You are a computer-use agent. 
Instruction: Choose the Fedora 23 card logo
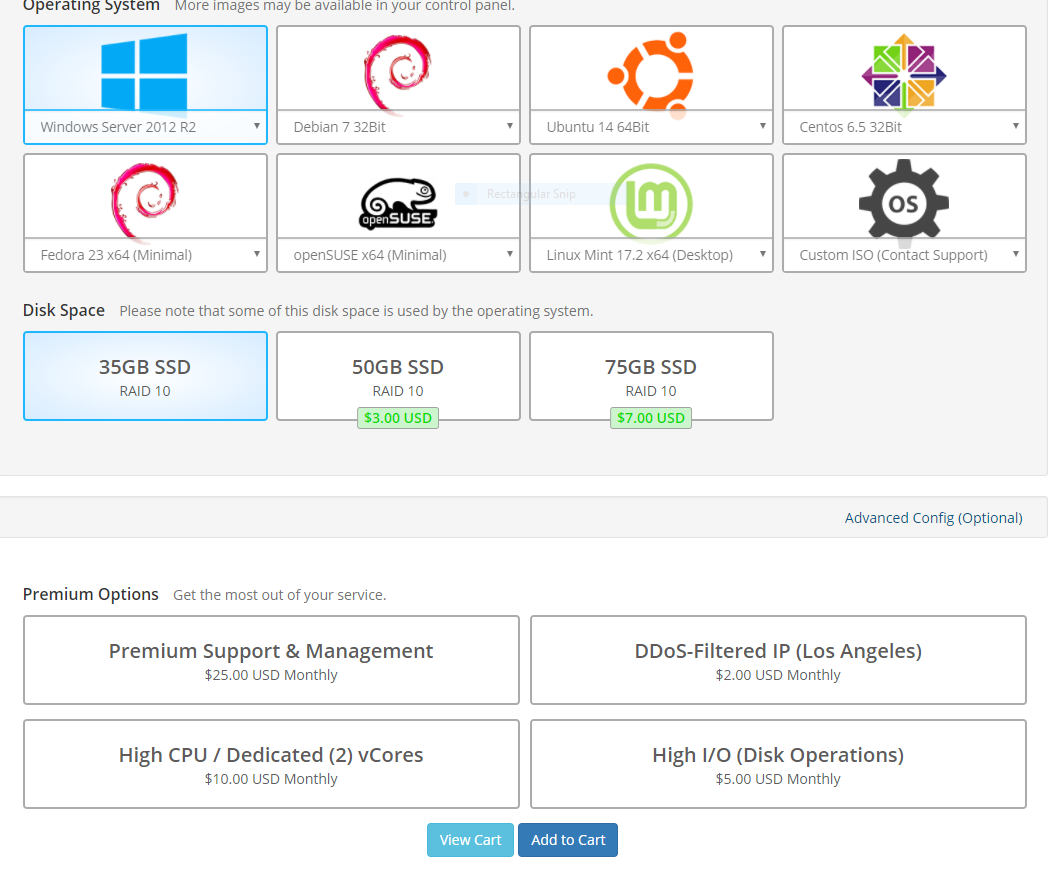click(145, 201)
